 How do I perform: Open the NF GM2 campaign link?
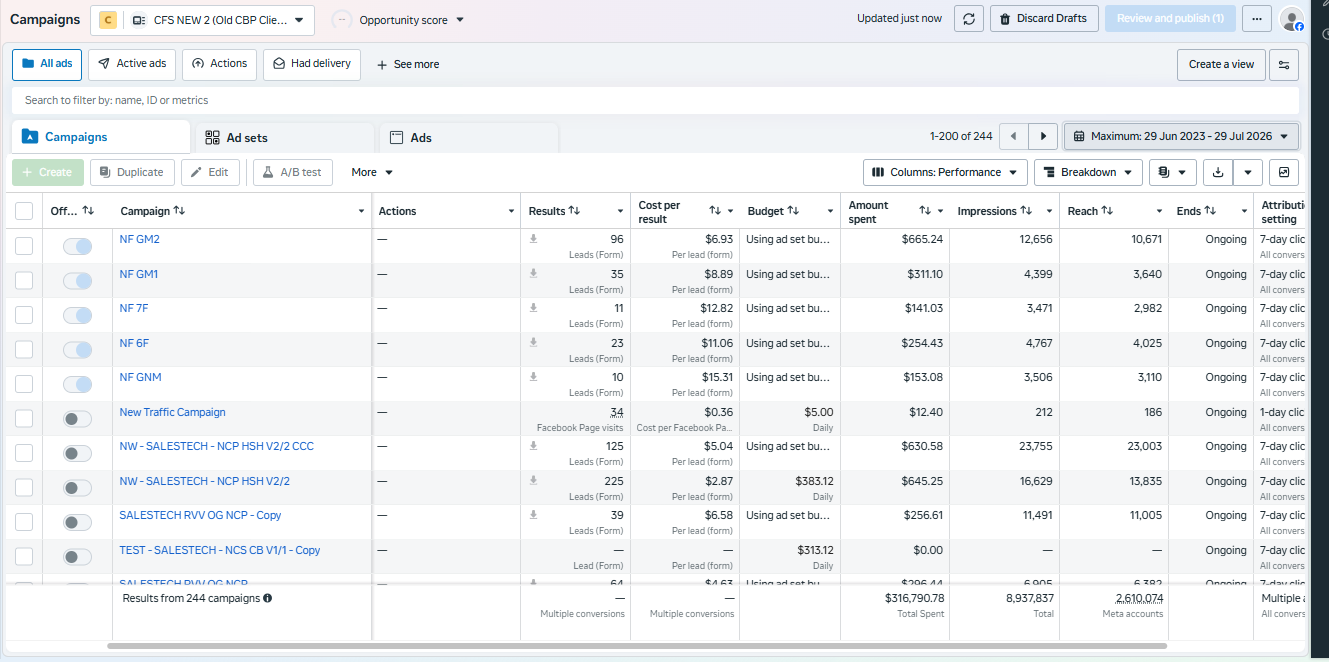pyautogui.click(x=140, y=239)
